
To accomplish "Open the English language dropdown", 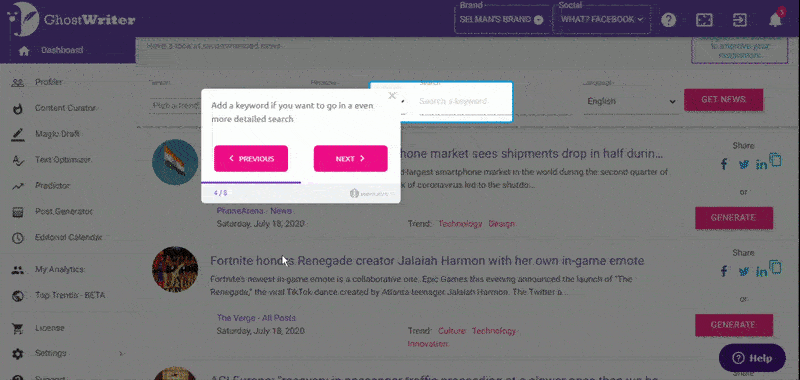I will tap(631, 101).
